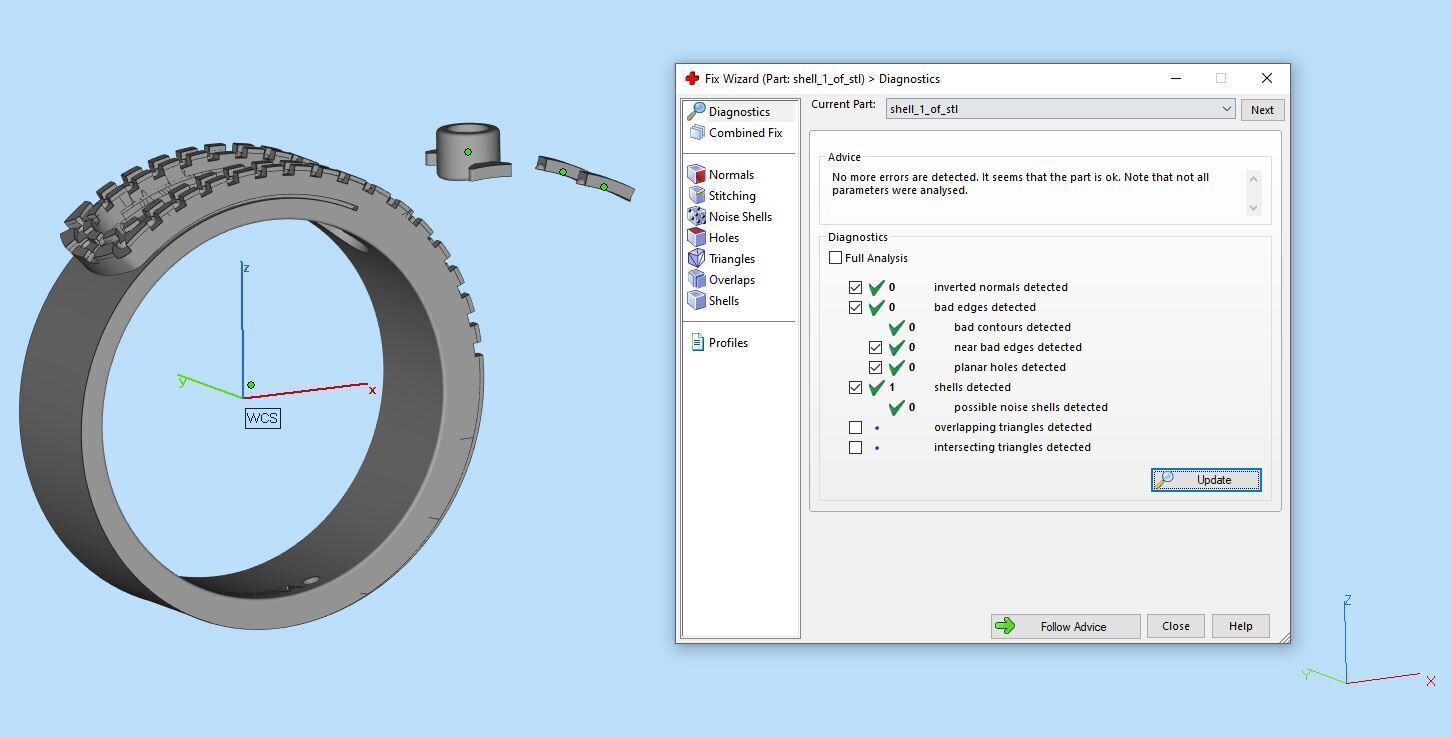The image size is (1451, 738).
Task: Click the Follow Advice button
Action: pos(1065,626)
